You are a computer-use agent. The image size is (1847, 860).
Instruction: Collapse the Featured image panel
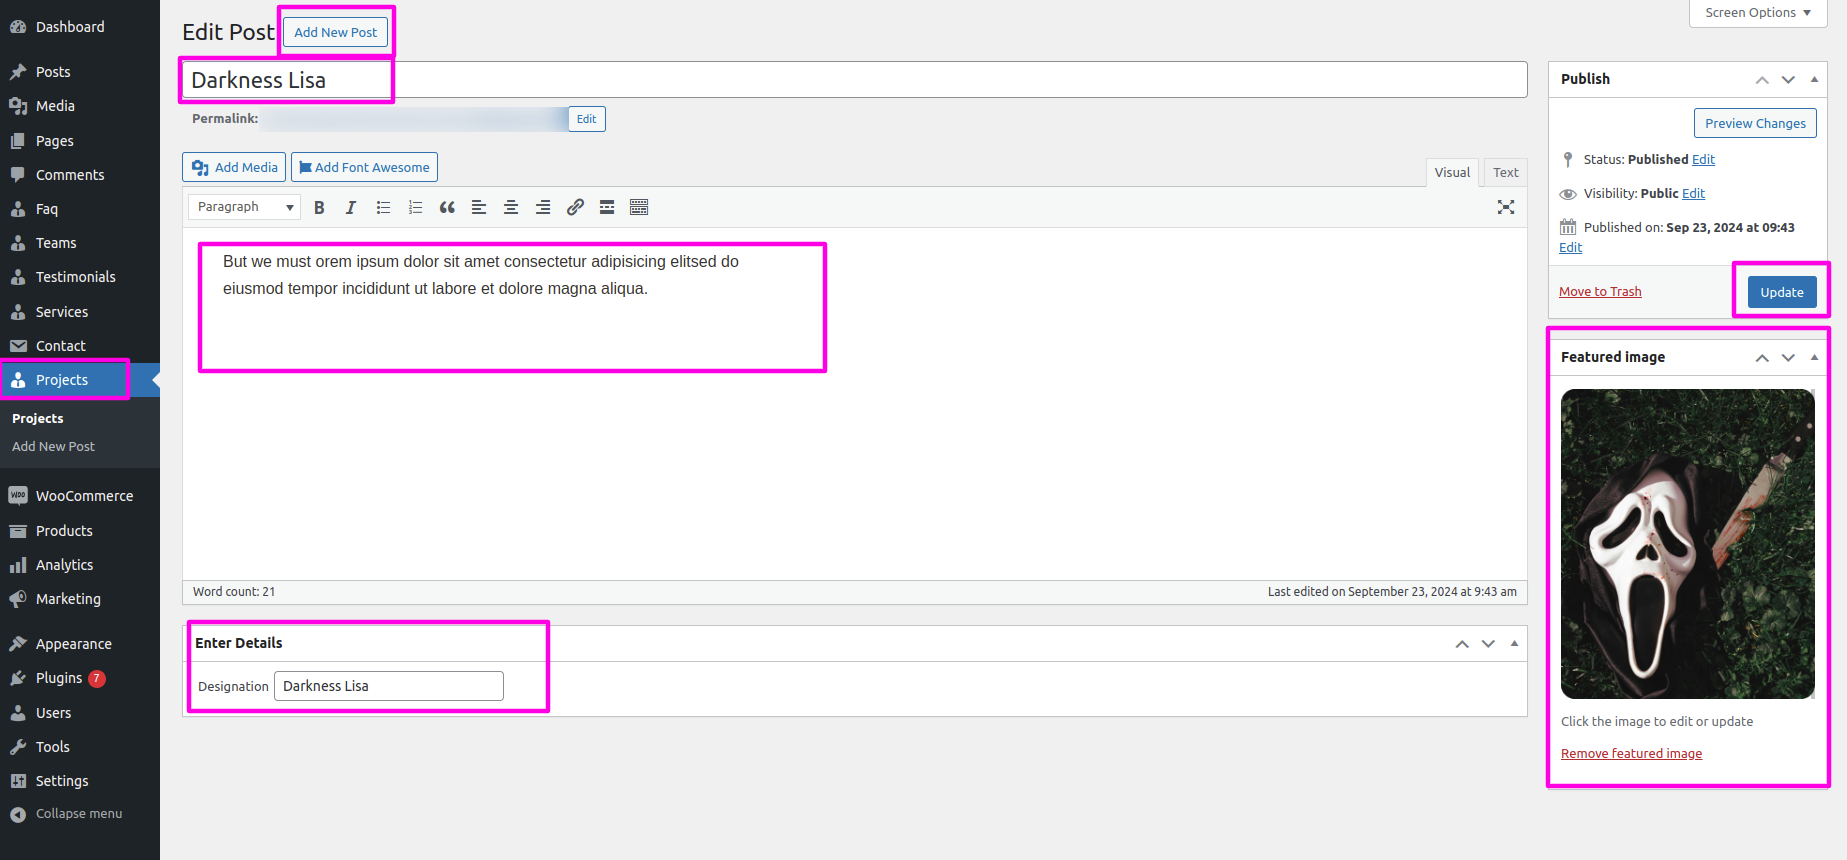tap(1814, 357)
